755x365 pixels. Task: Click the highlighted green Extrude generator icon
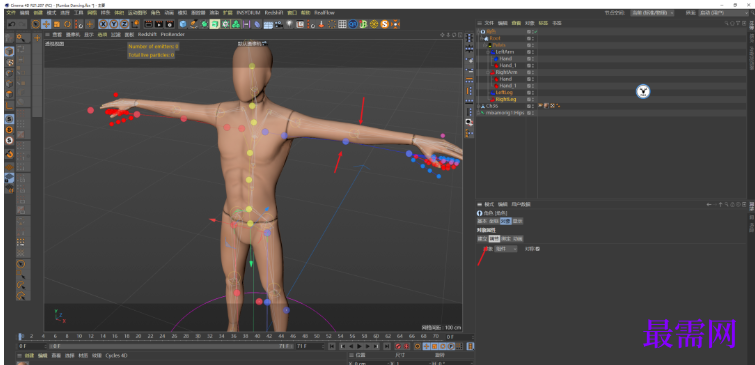click(x=215, y=24)
